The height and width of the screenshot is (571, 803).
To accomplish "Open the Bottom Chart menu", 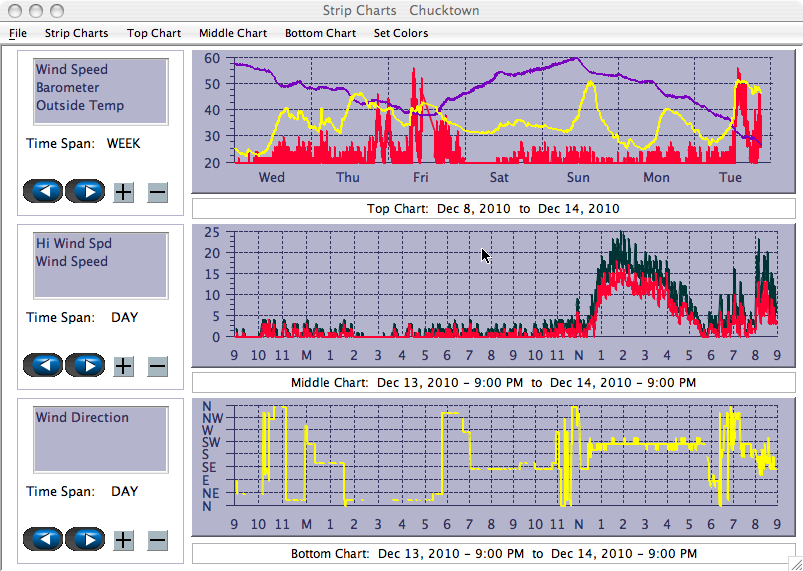I will coord(320,33).
